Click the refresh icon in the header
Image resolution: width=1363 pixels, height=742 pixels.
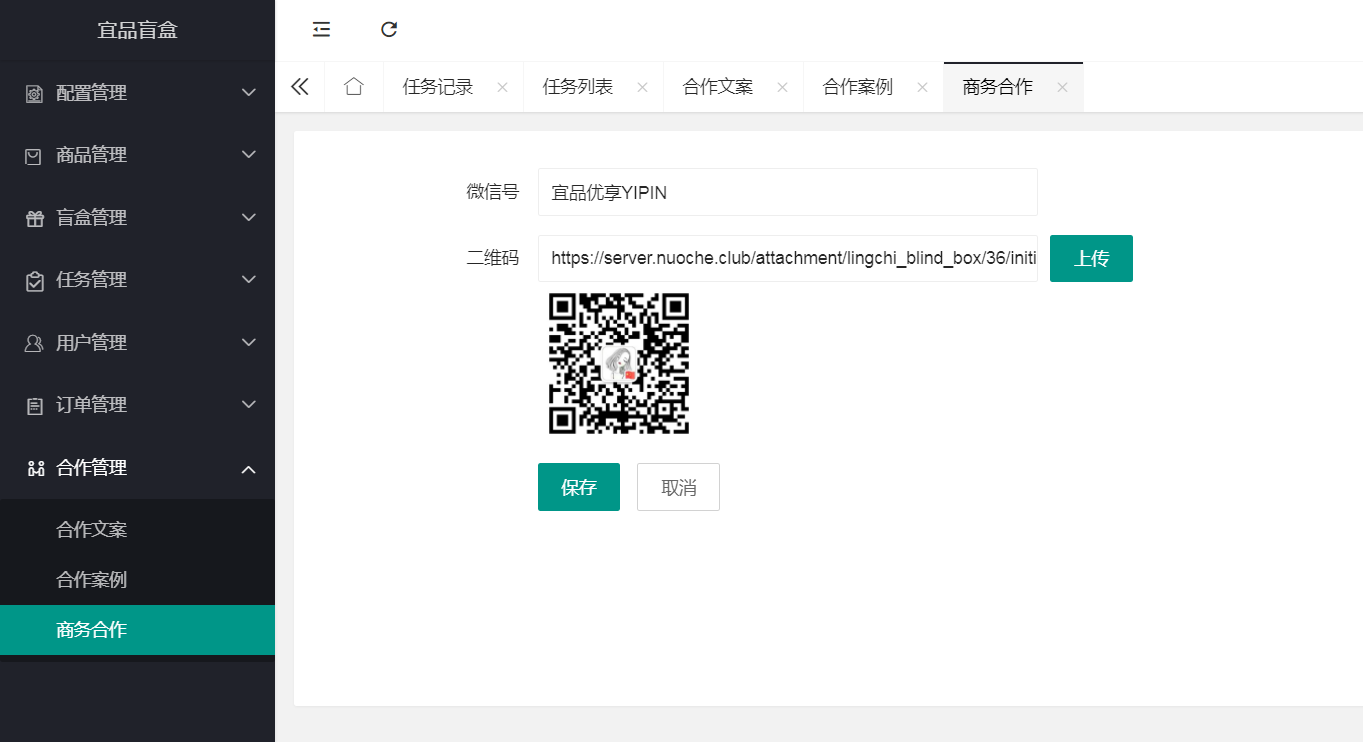pos(389,30)
